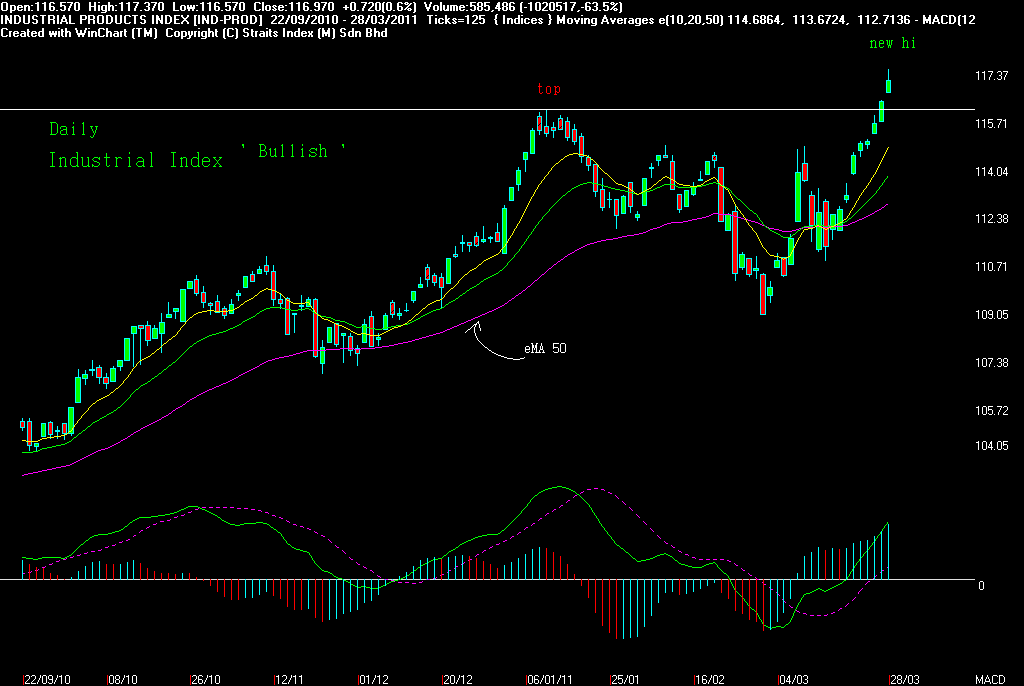Click the Ticks=125 header text

point(456,20)
